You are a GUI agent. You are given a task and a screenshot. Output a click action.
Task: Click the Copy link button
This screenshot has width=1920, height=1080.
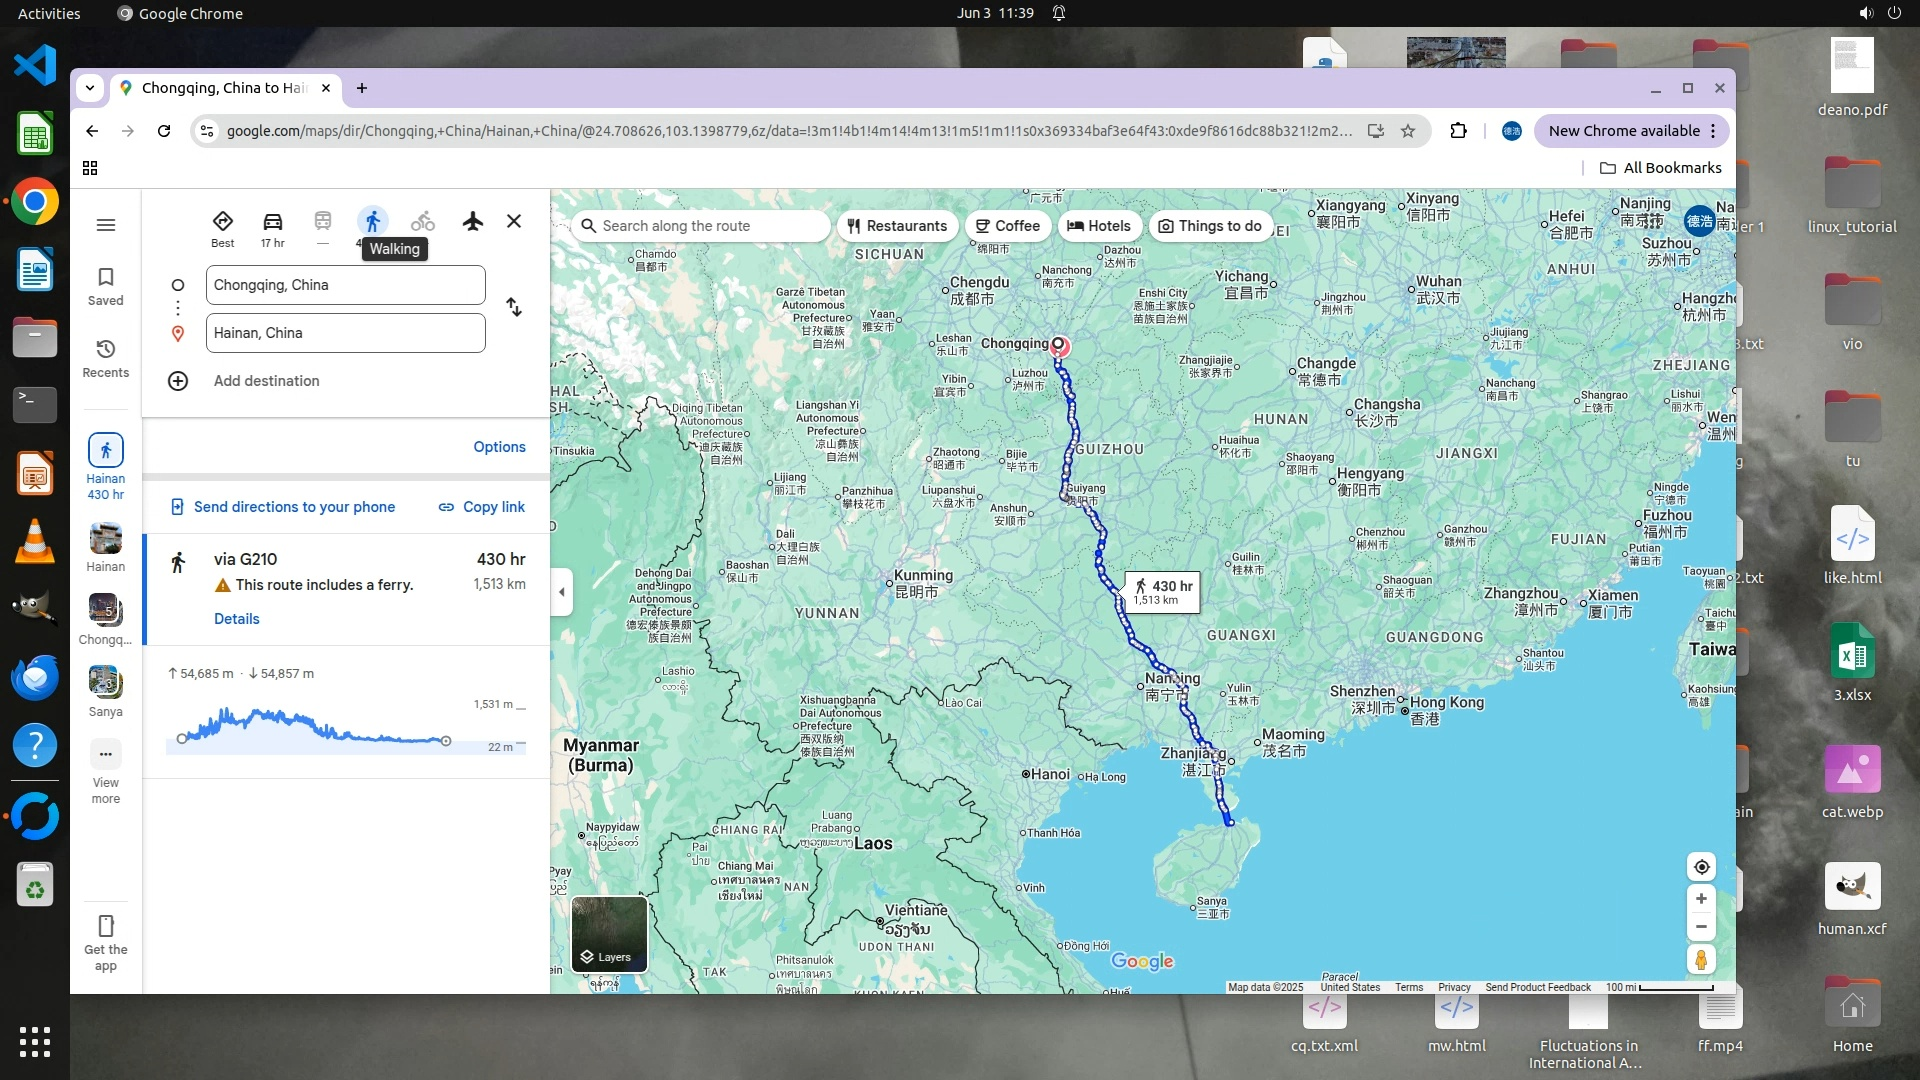point(482,507)
